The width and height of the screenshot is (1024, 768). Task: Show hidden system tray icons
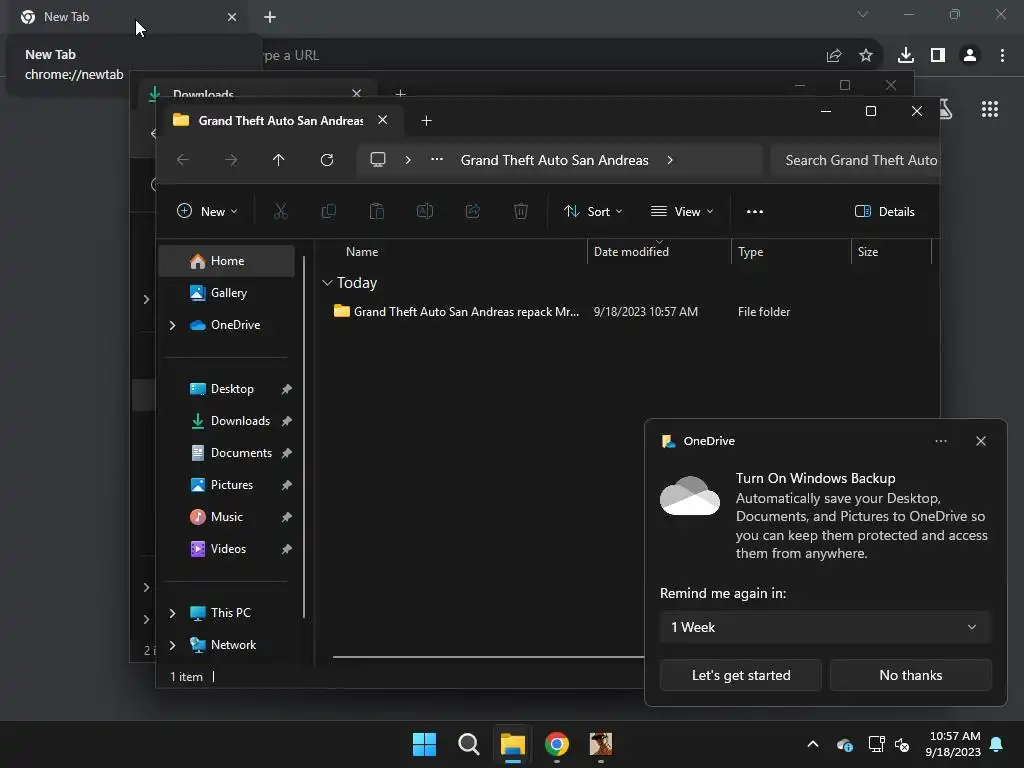click(813, 744)
